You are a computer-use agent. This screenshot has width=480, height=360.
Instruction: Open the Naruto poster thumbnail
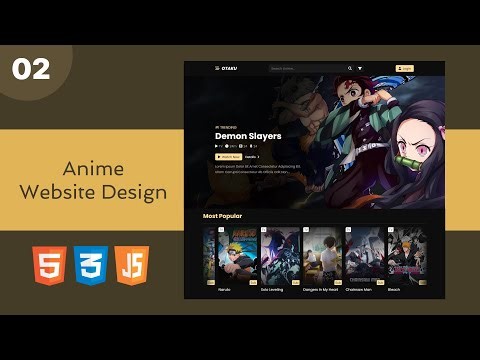[238, 256]
